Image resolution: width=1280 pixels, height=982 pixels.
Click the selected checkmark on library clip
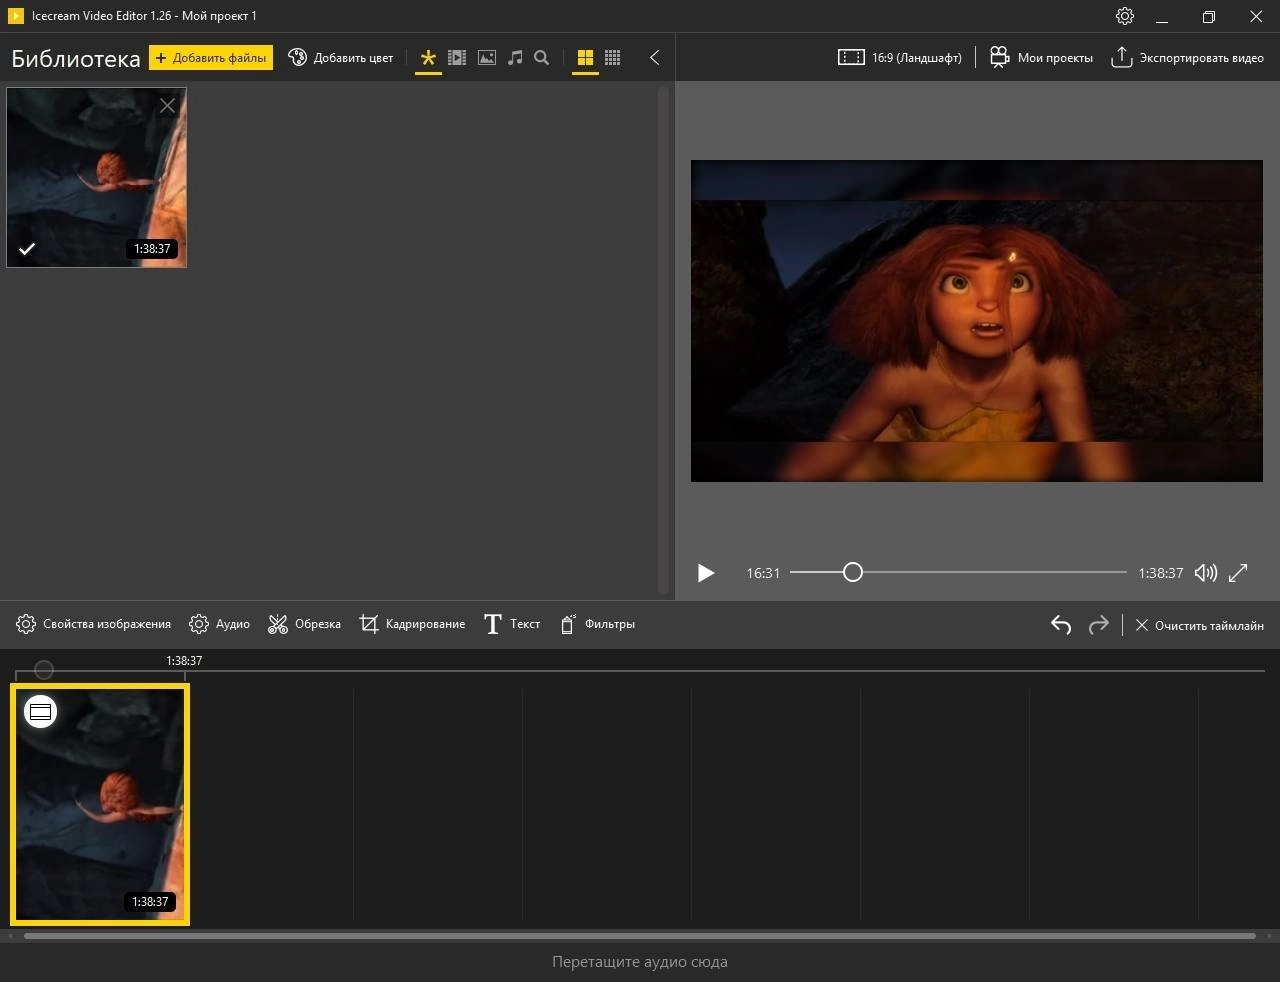pos(27,249)
